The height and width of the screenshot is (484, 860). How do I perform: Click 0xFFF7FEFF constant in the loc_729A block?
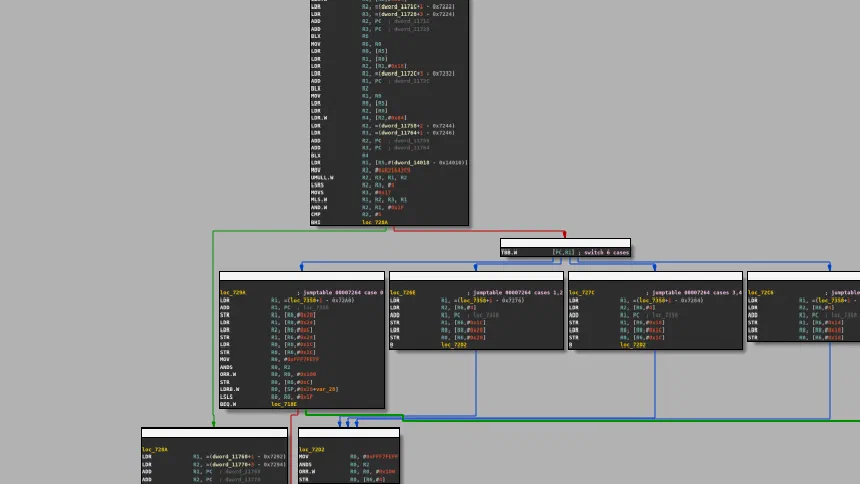pyautogui.click(x=303, y=360)
